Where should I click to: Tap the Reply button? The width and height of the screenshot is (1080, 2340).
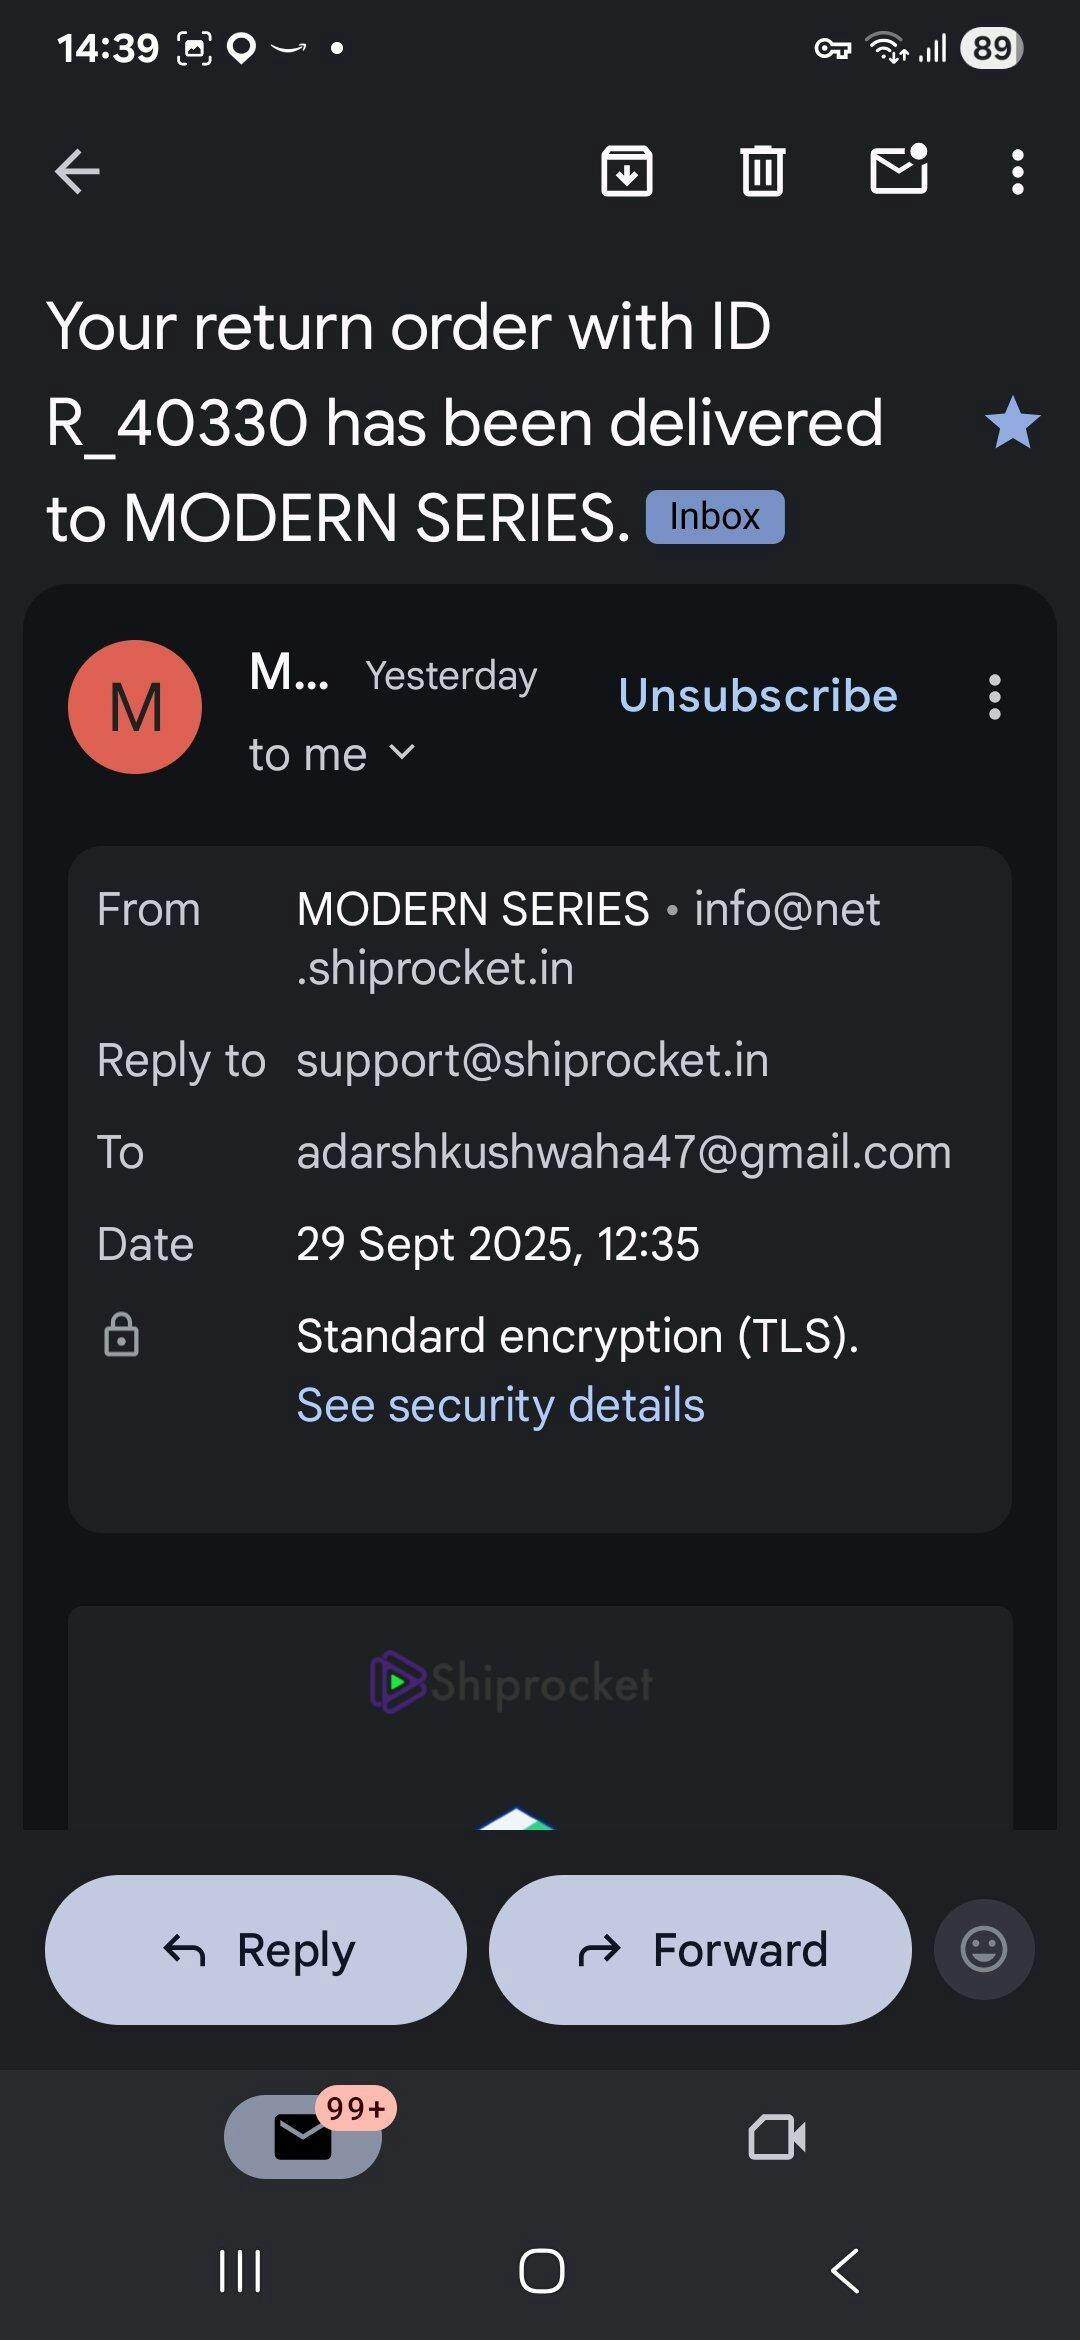pos(256,1950)
